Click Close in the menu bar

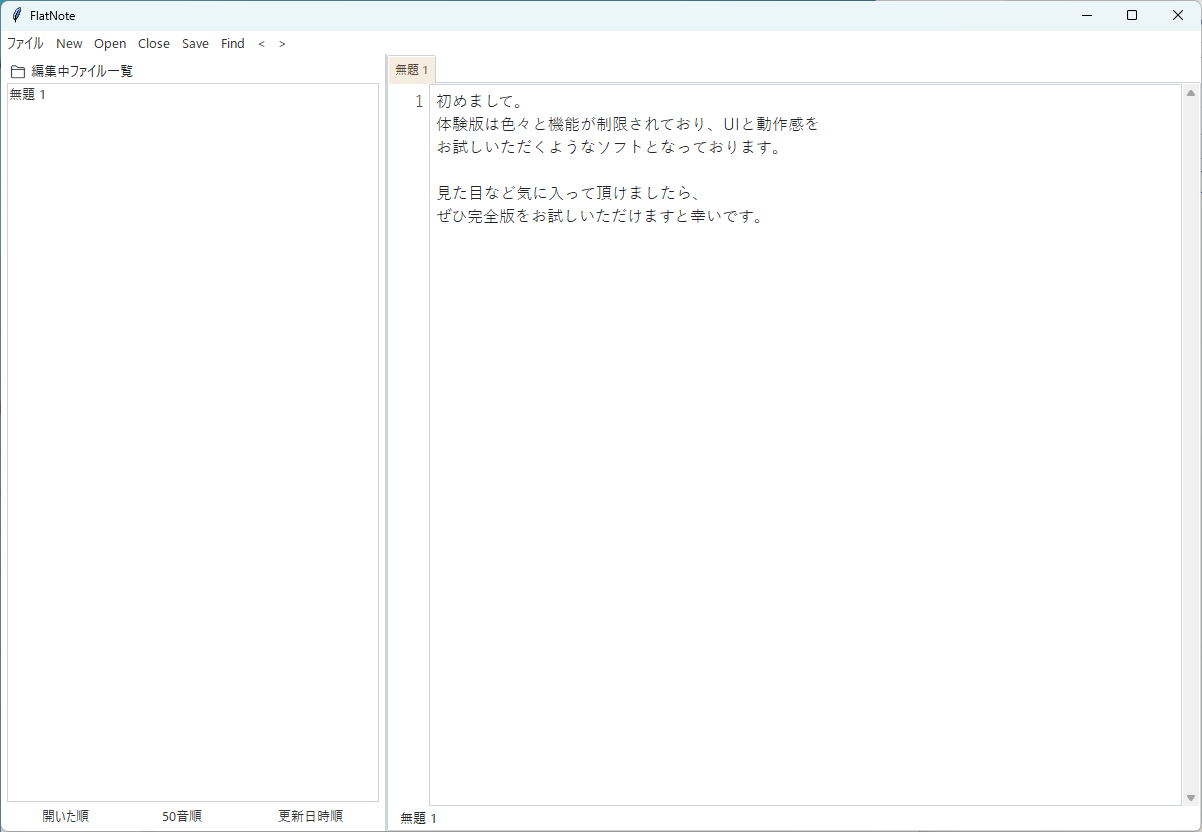coord(154,44)
